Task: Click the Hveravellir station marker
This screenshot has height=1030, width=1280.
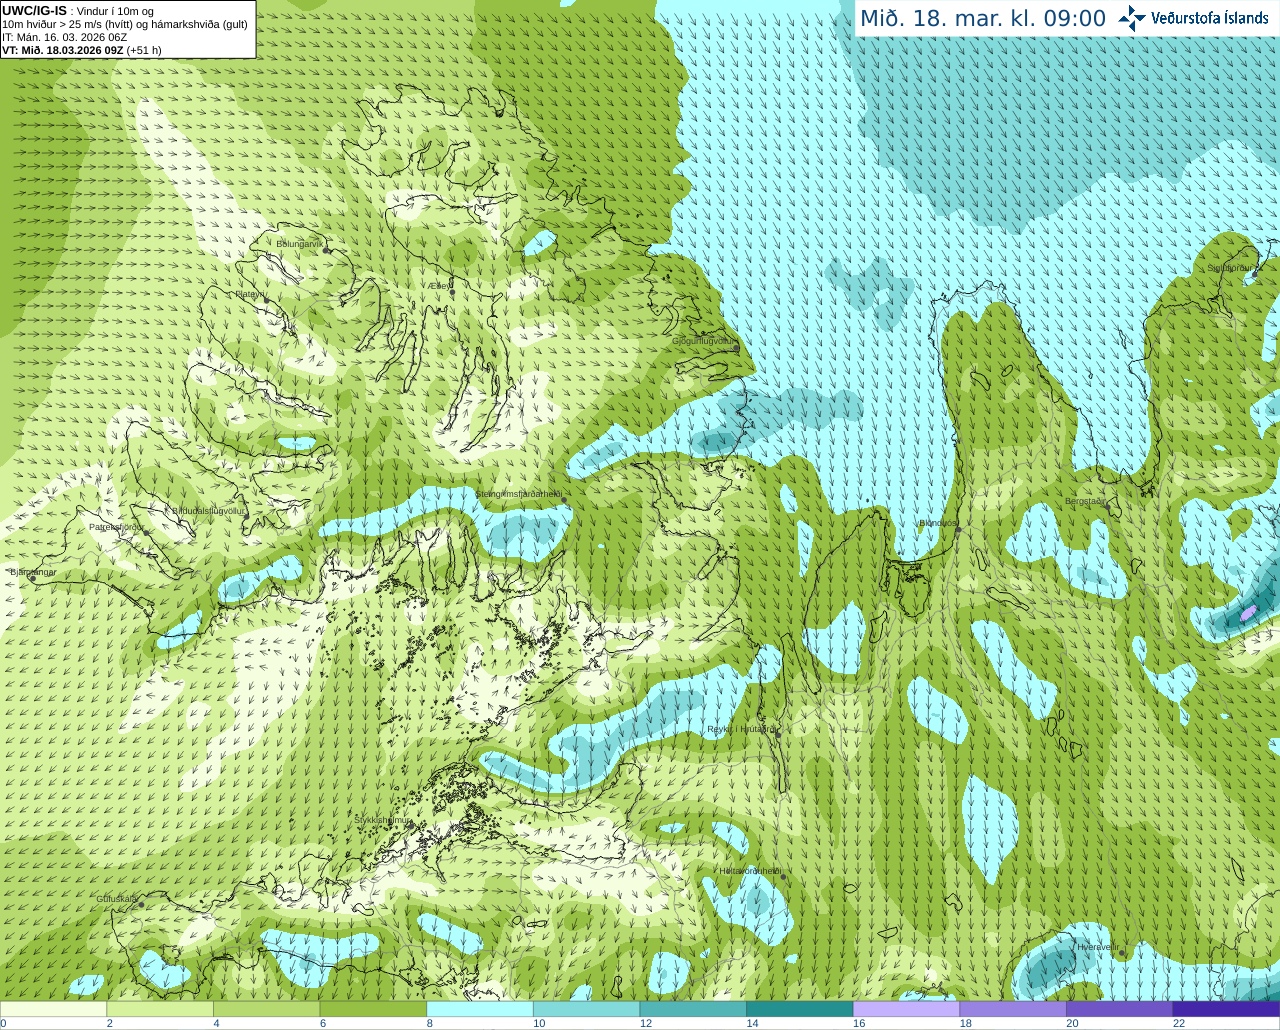Action: [x=1122, y=952]
